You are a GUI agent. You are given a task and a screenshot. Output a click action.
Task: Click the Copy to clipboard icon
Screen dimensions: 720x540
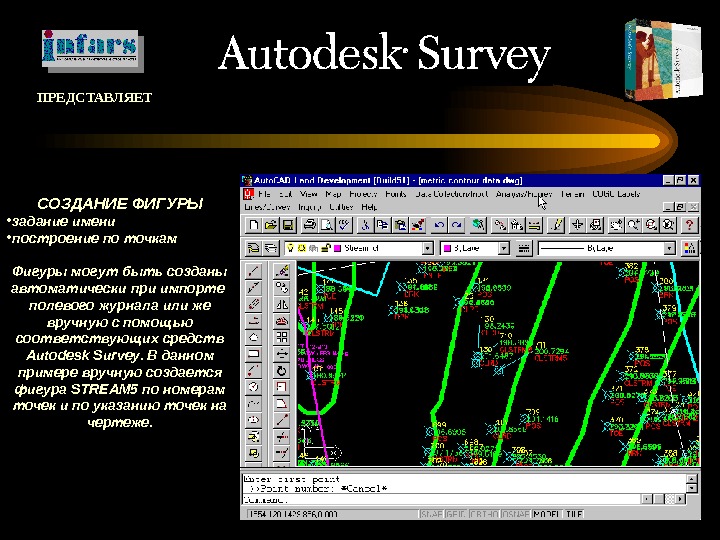tap(382, 225)
